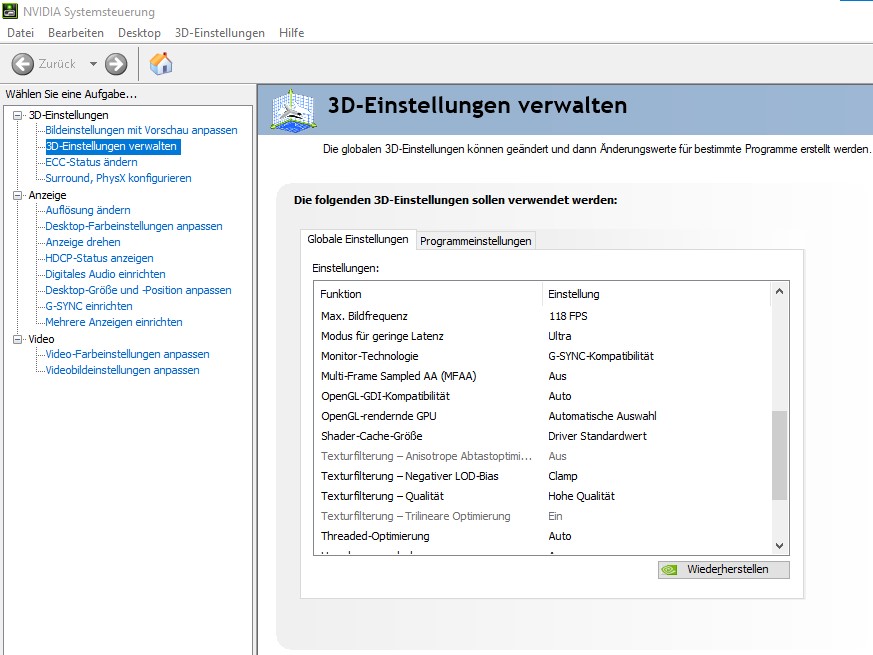
Task: Click the Einstellung column header
Action: 656,294
